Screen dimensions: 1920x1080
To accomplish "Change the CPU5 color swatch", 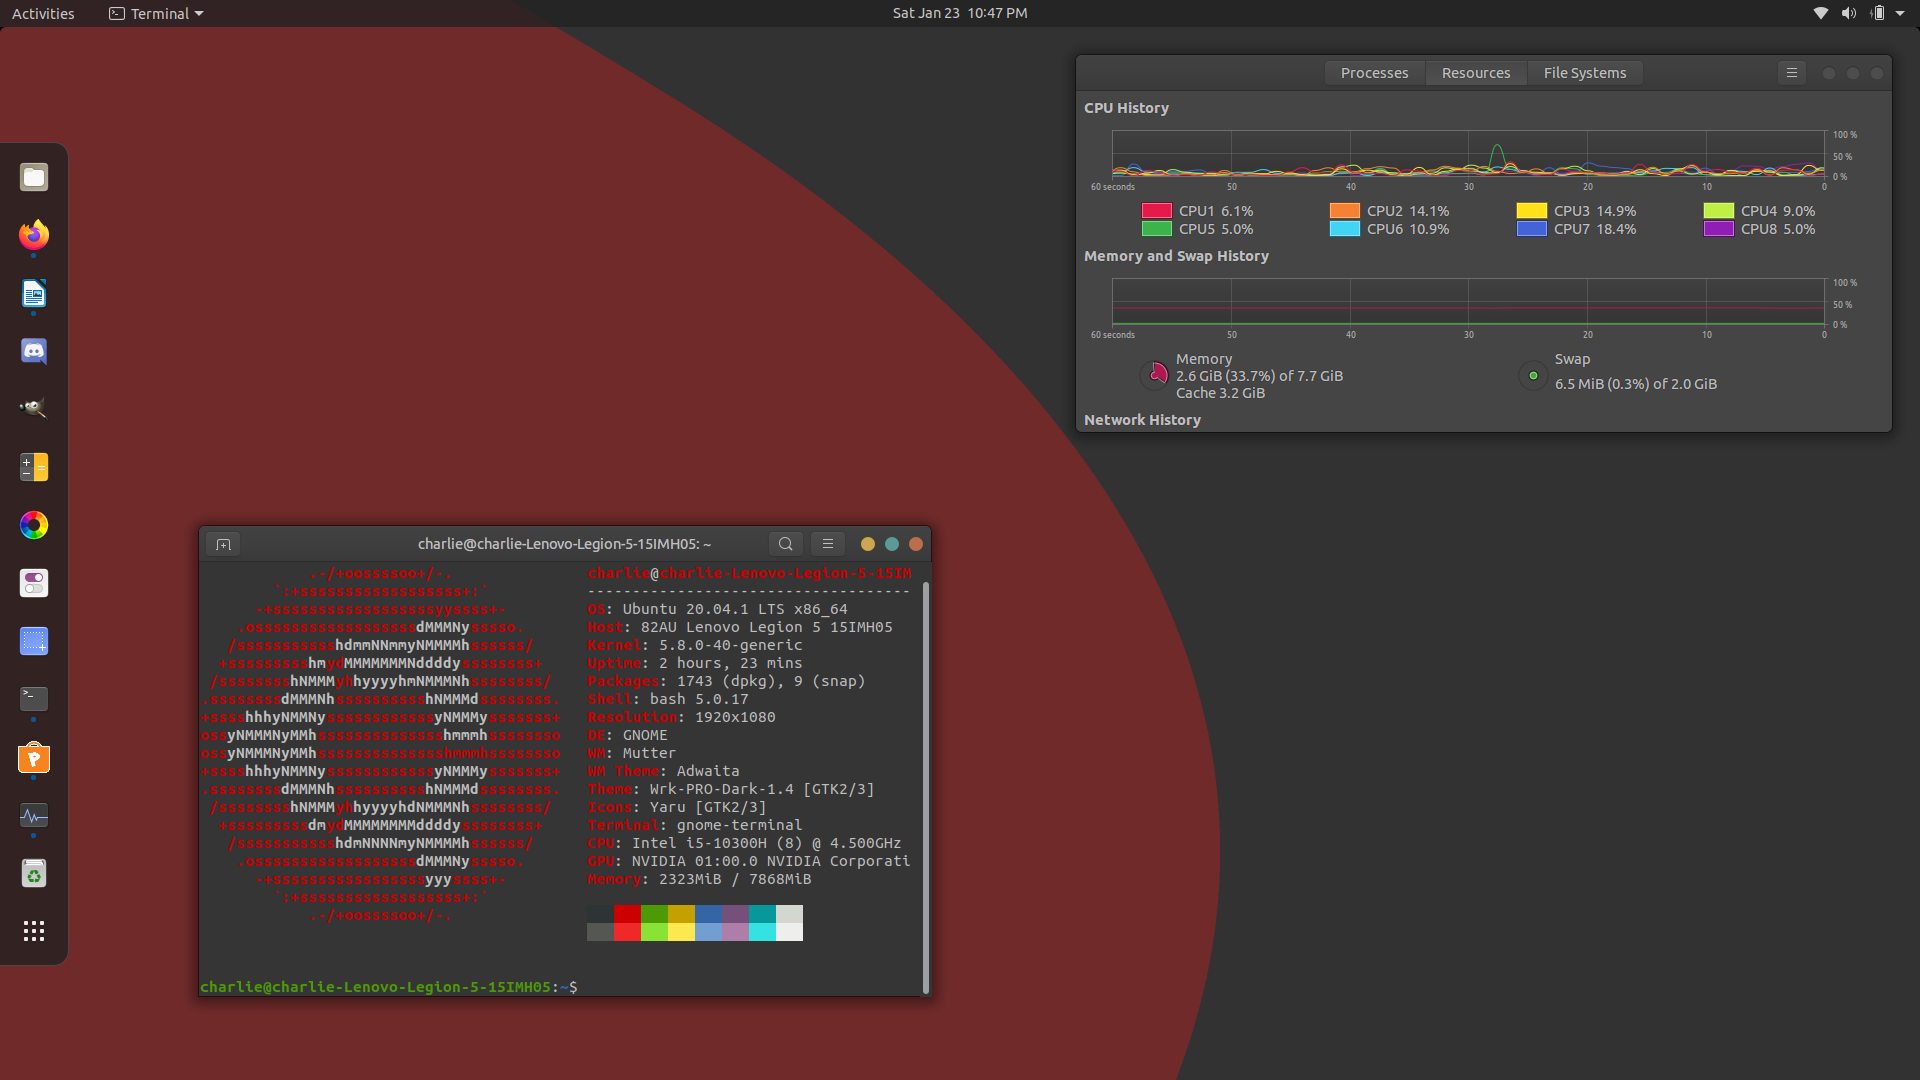I will coord(1156,229).
